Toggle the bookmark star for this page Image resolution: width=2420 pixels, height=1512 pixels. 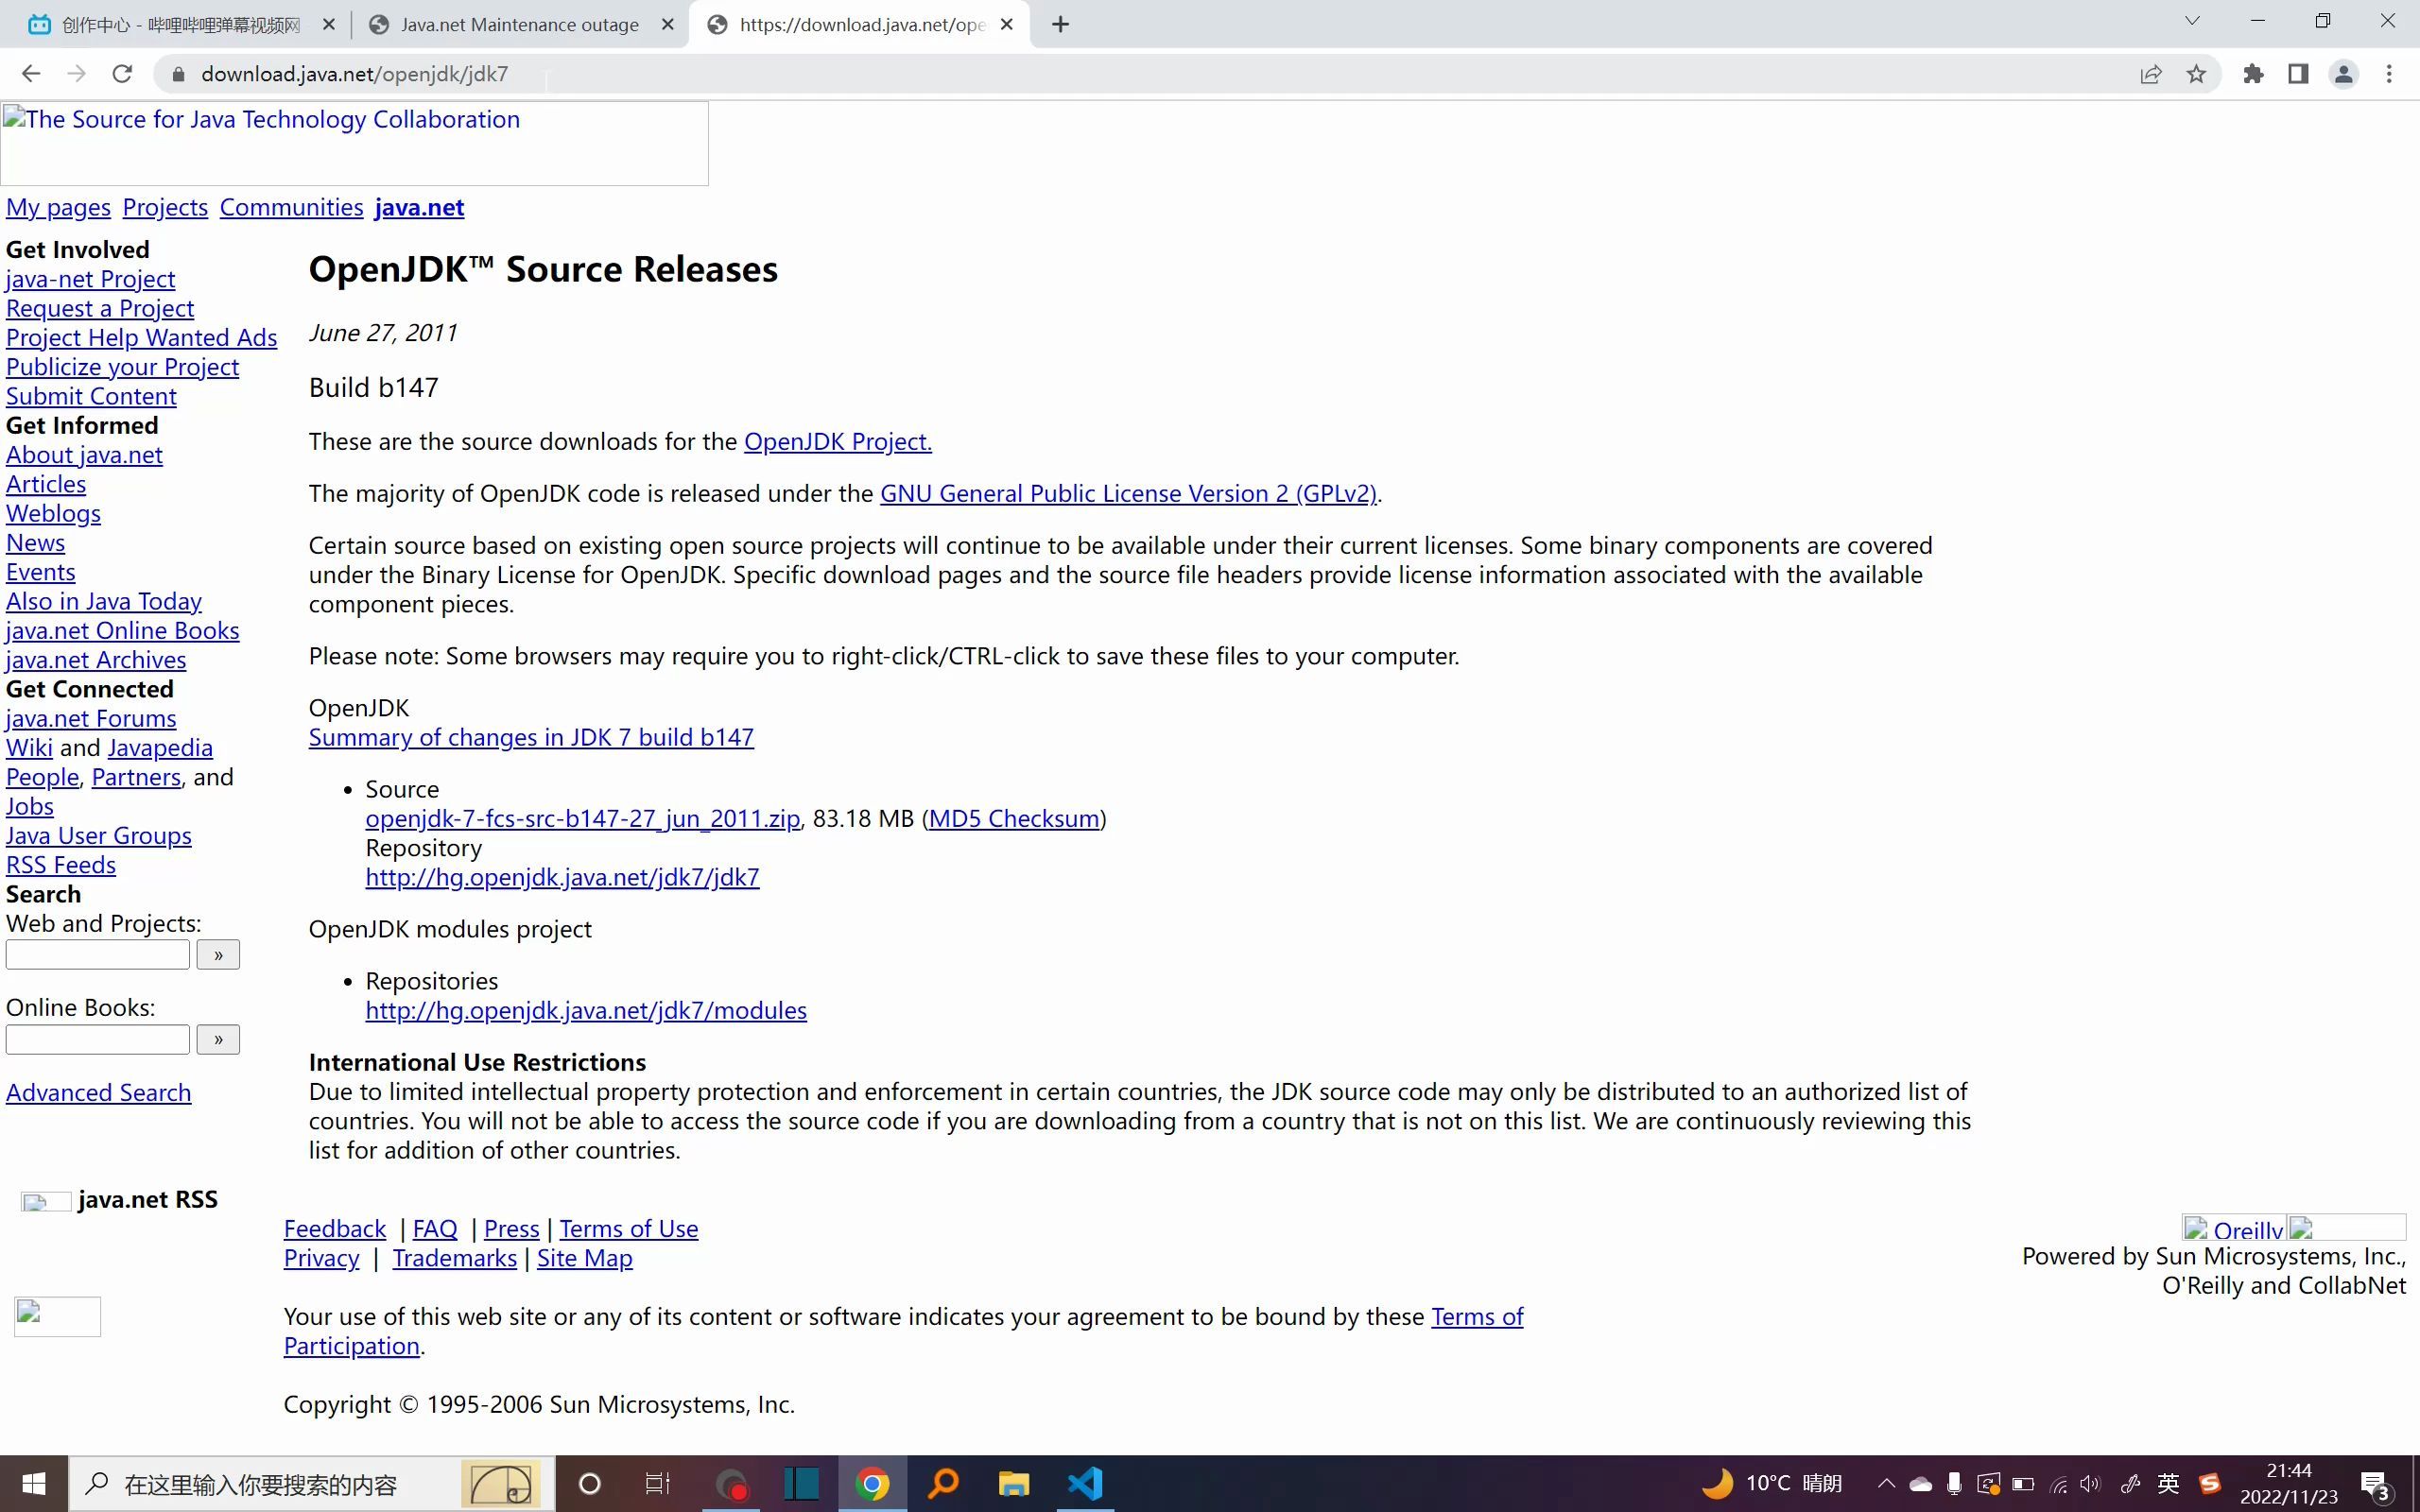2197,73
